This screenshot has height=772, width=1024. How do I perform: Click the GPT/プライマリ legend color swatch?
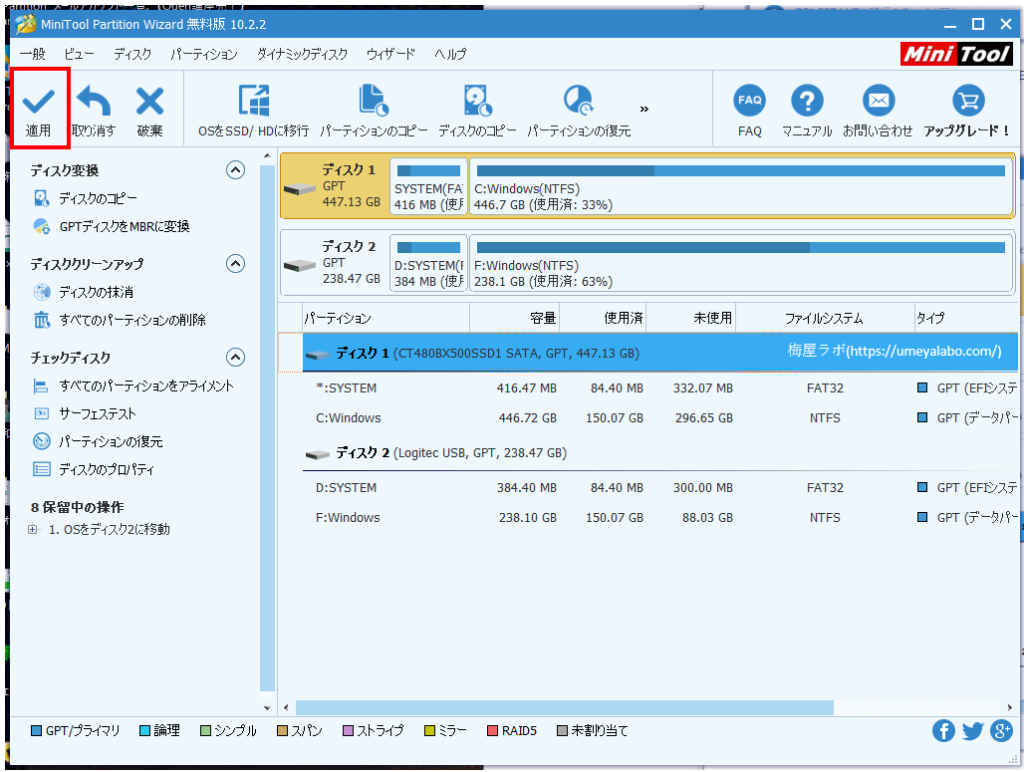point(37,730)
